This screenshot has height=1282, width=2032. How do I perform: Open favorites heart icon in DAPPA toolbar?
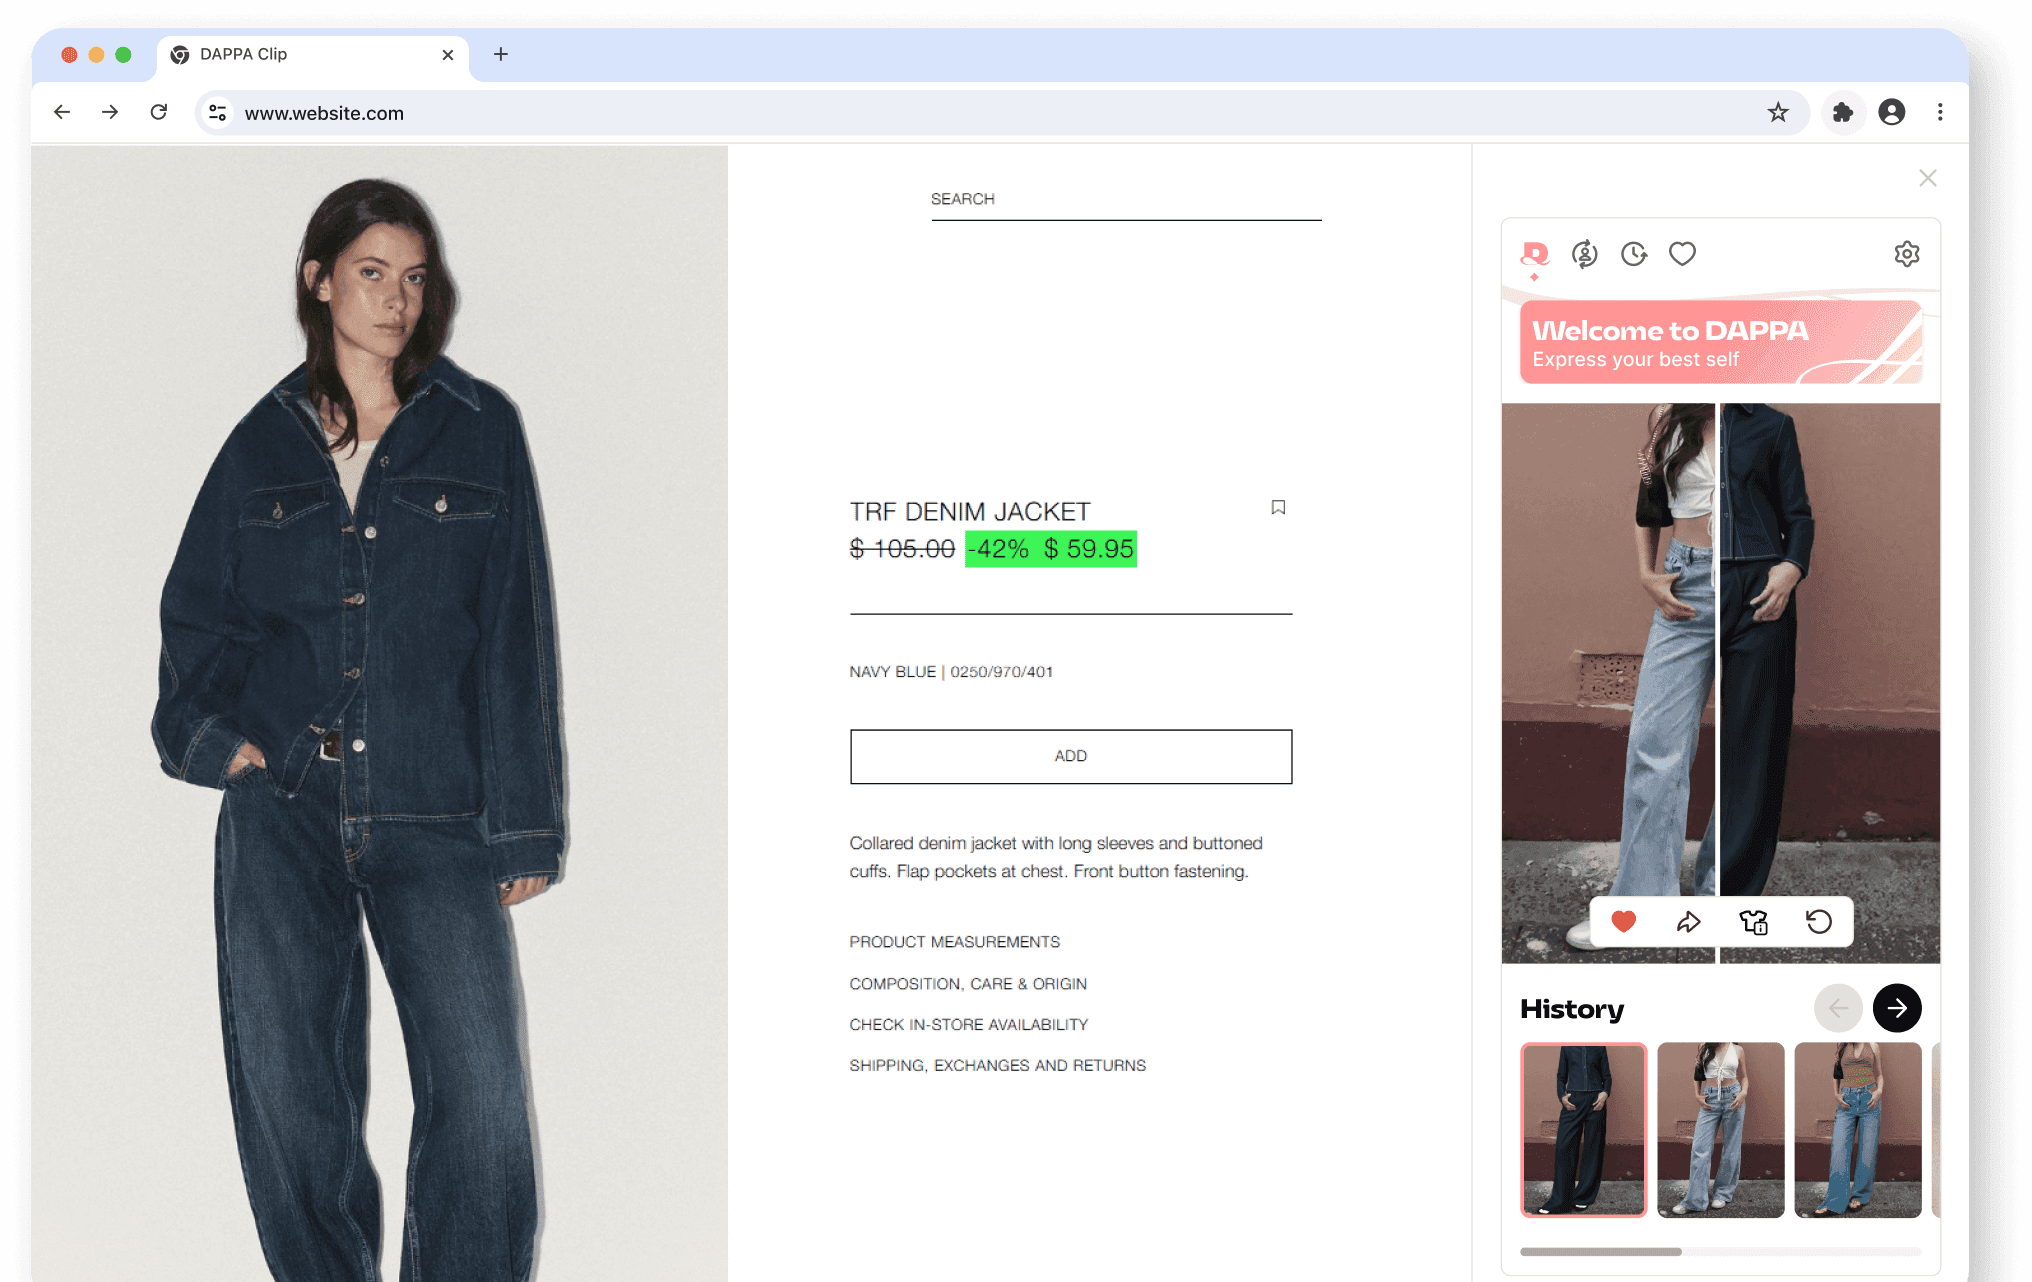click(1683, 254)
